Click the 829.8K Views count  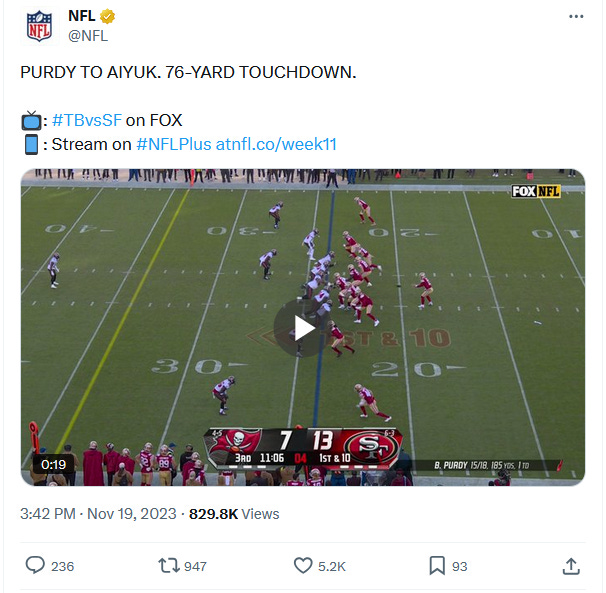tap(234, 514)
